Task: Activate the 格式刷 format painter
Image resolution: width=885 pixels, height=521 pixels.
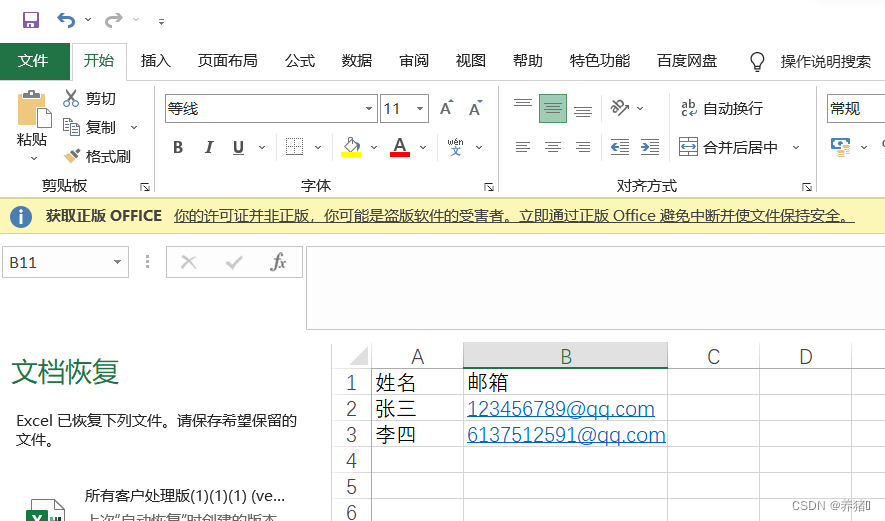Action: coord(97,156)
